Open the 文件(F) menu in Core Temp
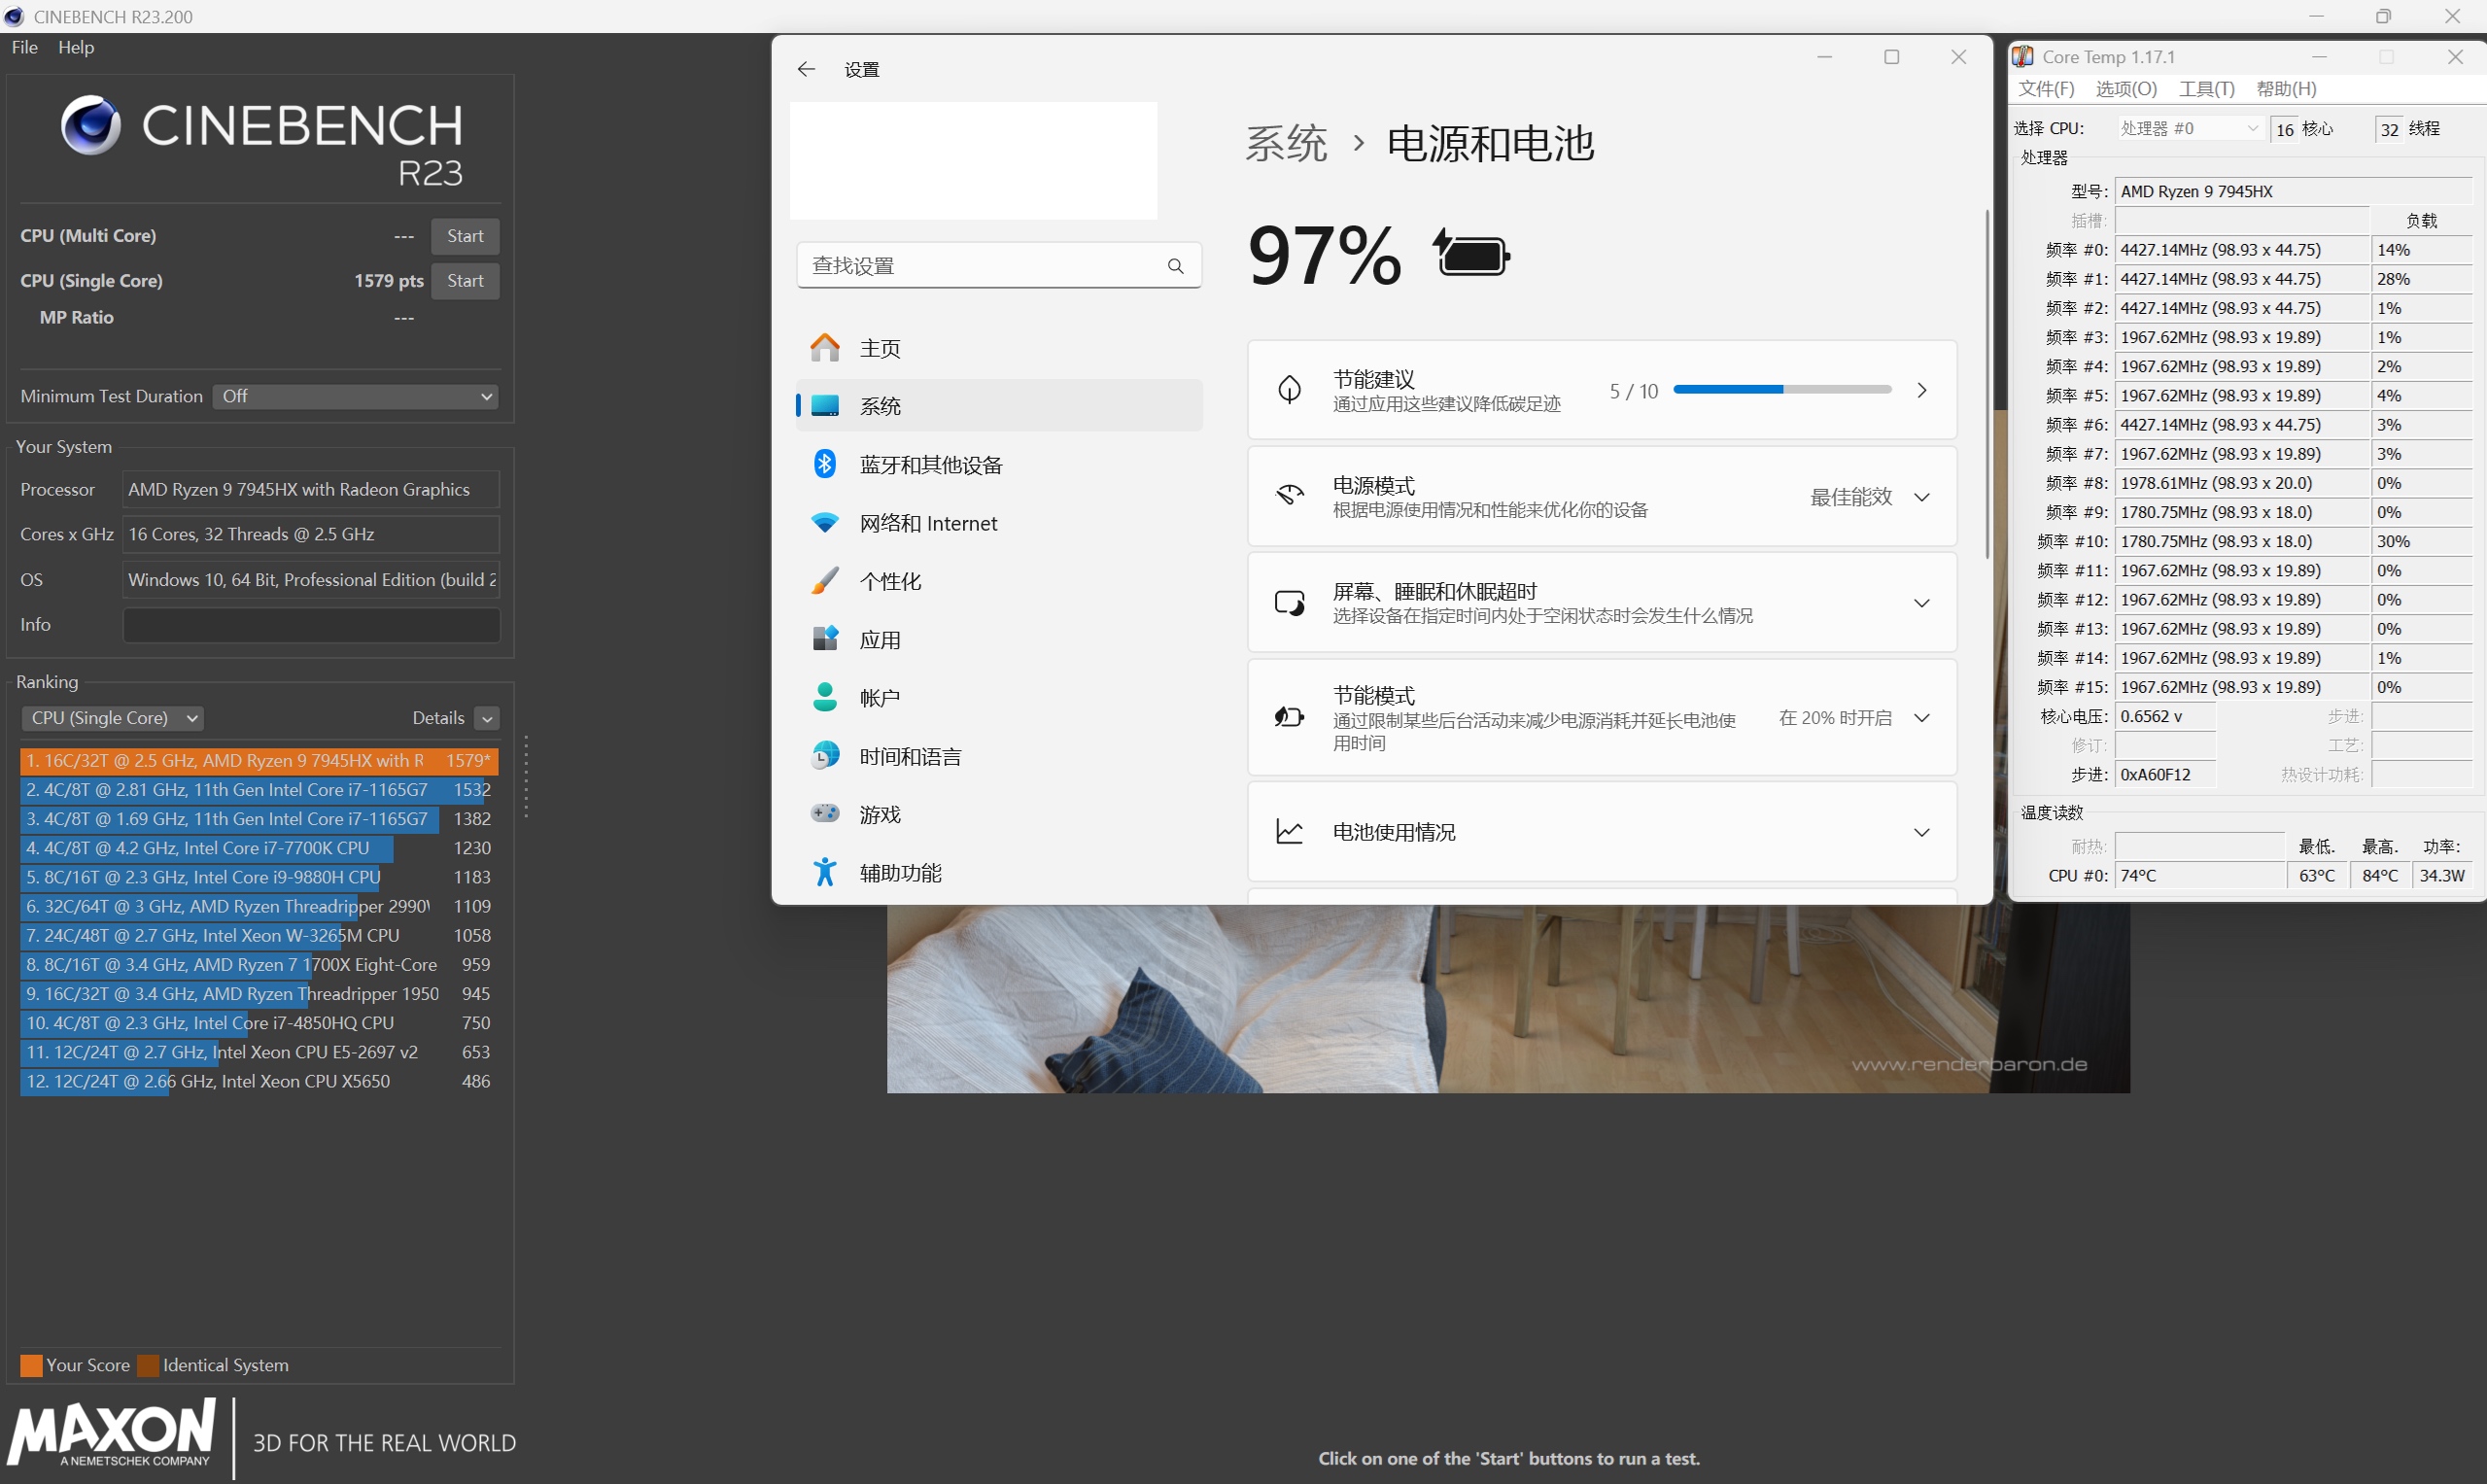Image resolution: width=2487 pixels, height=1484 pixels. 2046,89
